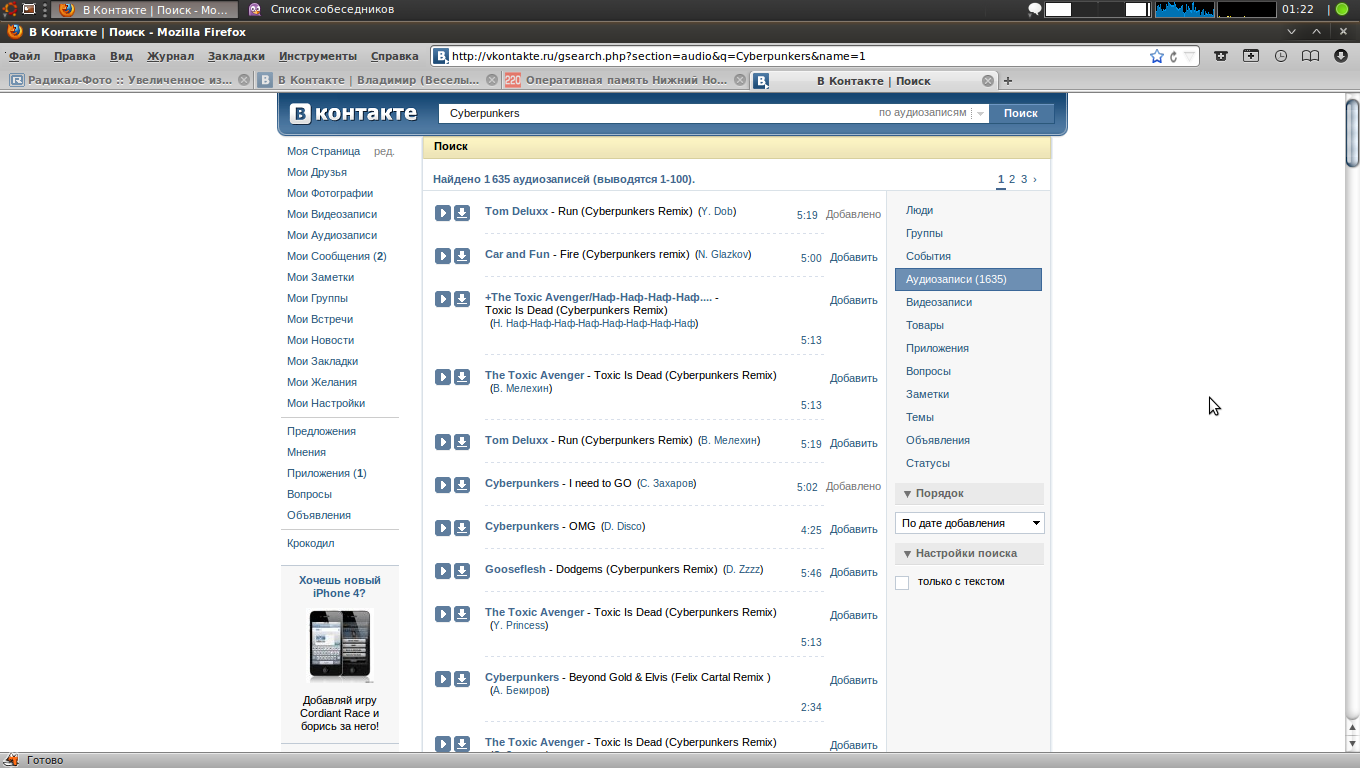
Task: Open 'по аудиозаписям' search type dropdown
Action: point(980,114)
